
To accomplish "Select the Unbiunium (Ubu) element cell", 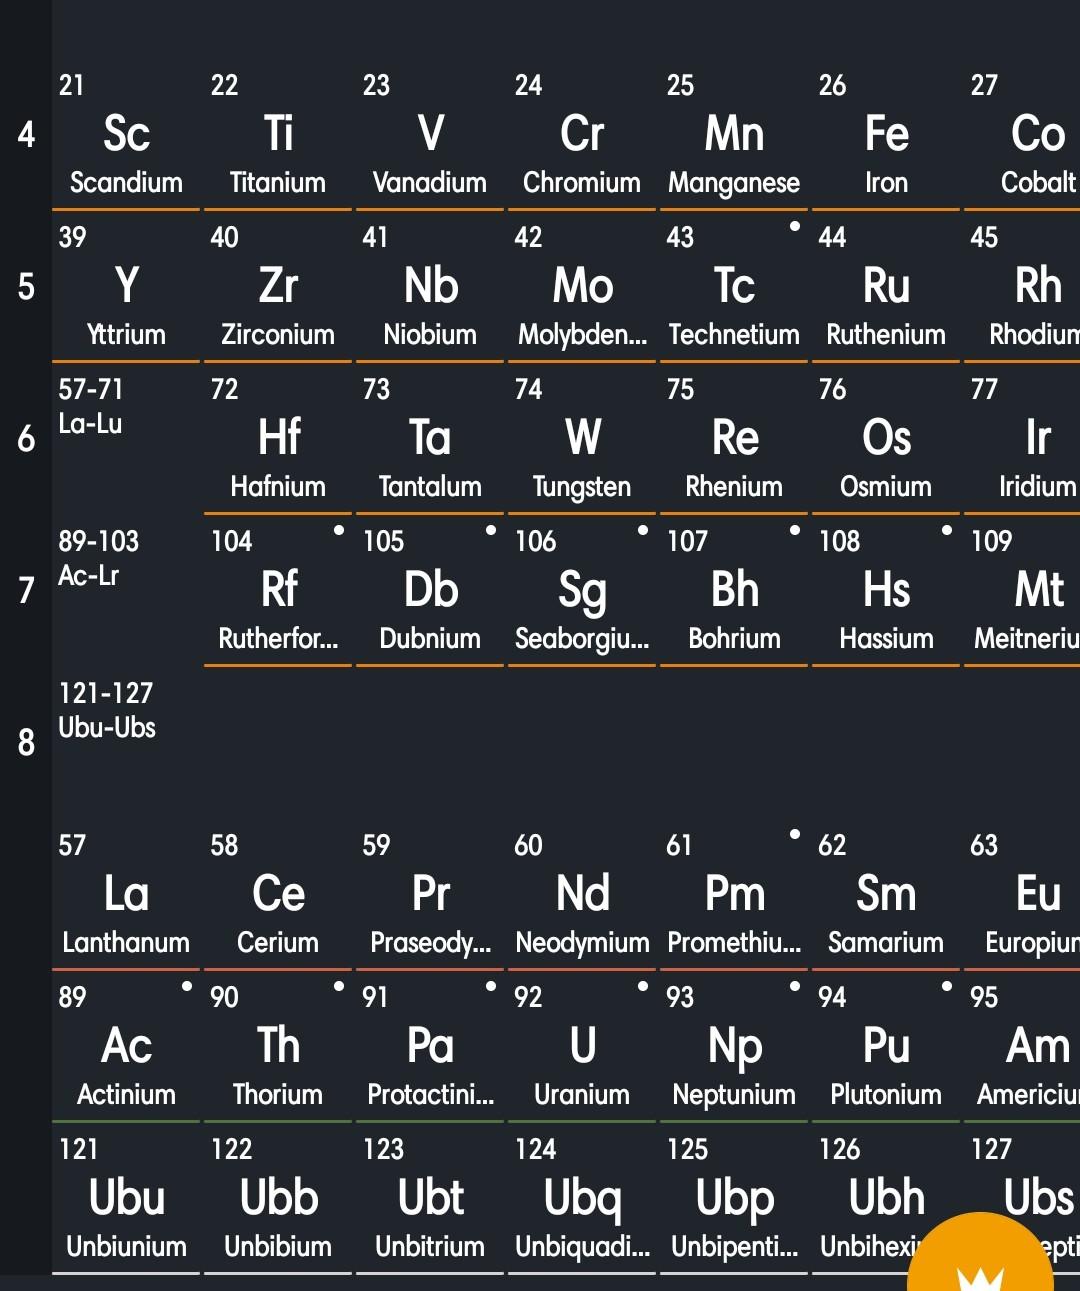I will (x=126, y=1202).
